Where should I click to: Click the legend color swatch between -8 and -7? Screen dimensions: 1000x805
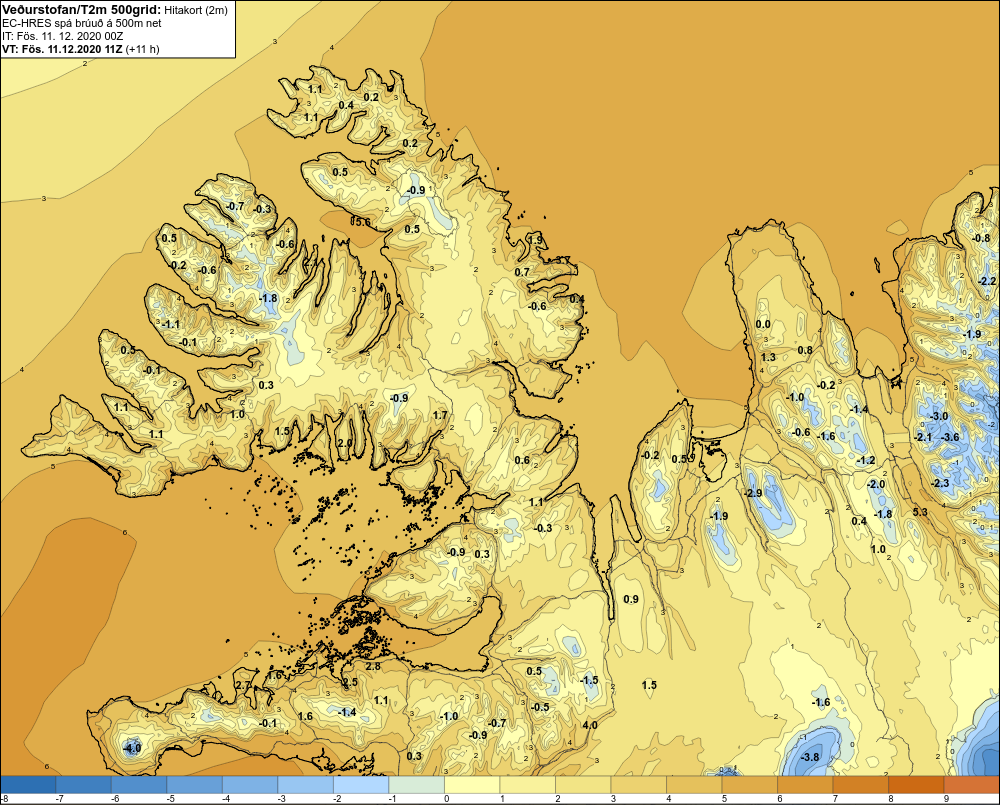tap(28, 784)
